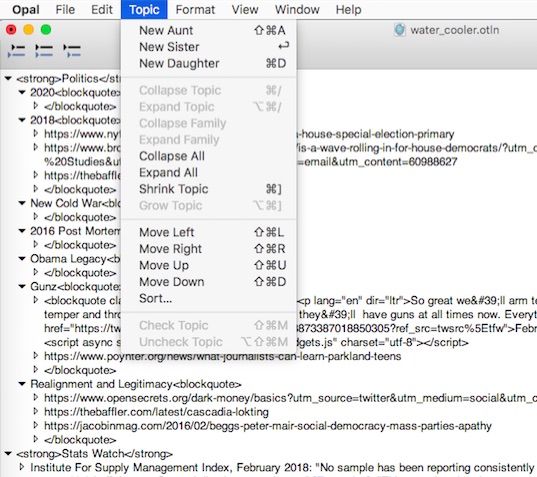This screenshot has width=537, height=477.
Task: Open the File menu
Action: 65,10
